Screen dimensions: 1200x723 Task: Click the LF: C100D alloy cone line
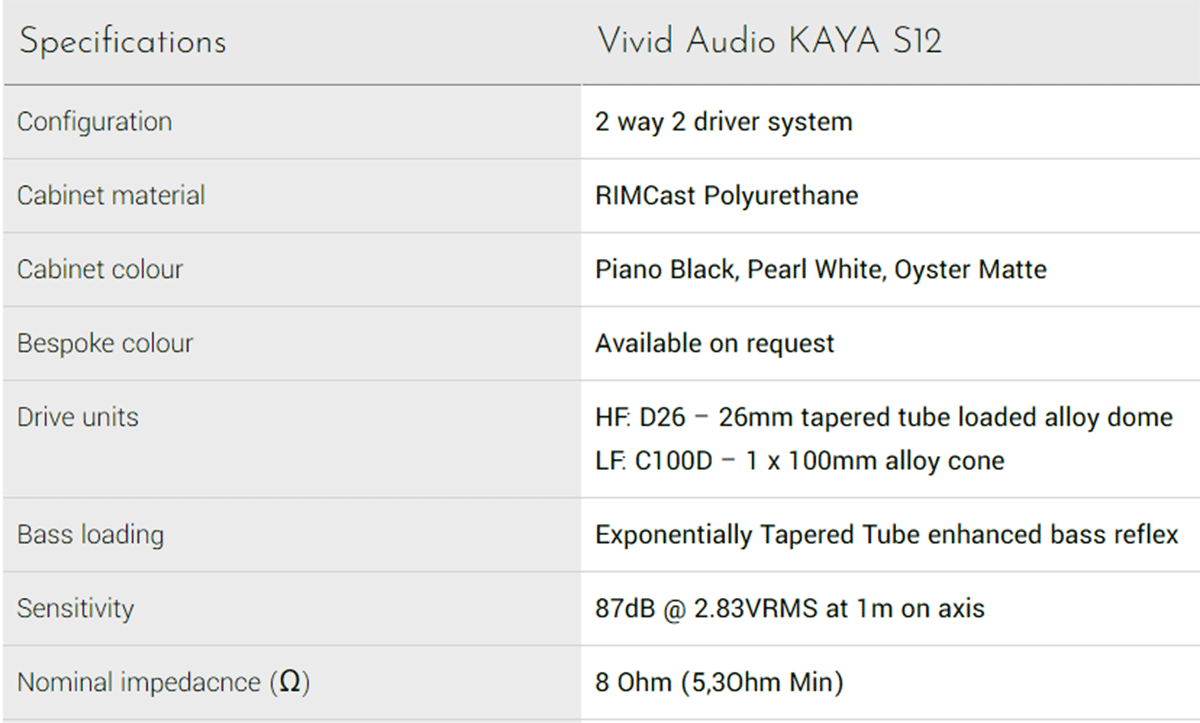coord(800,461)
